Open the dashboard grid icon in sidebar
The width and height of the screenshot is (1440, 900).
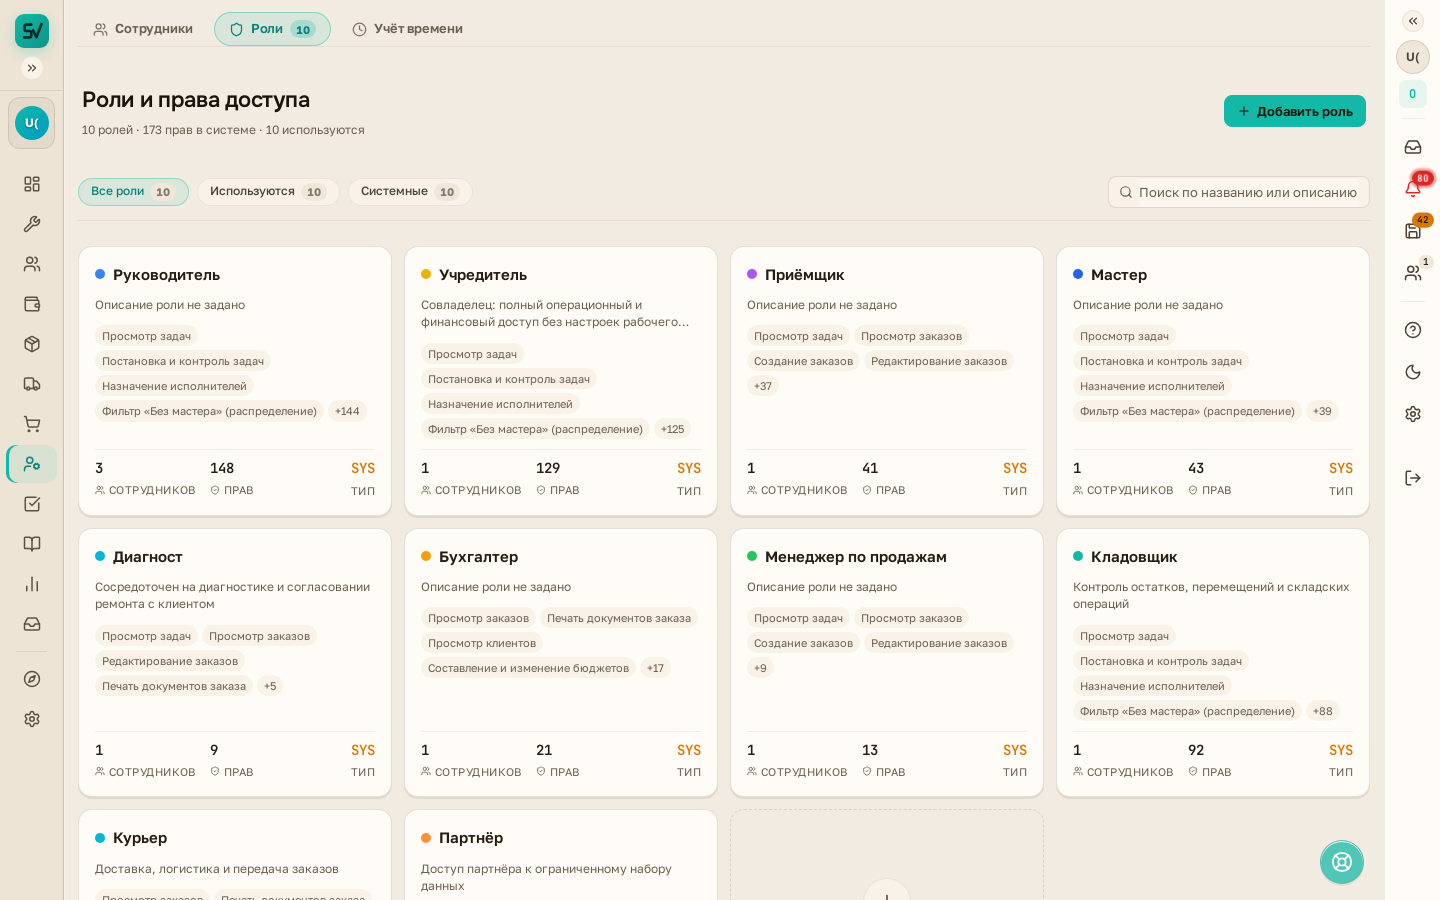tap(32, 184)
